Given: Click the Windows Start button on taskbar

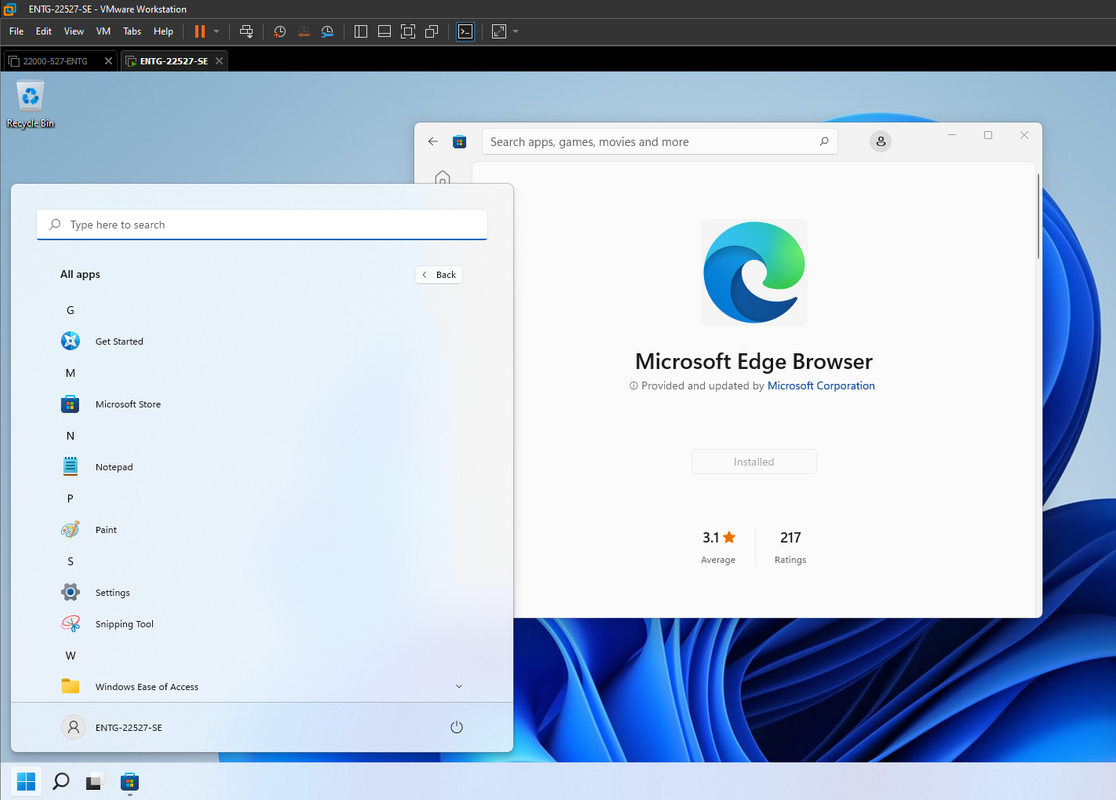Looking at the screenshot, I should (26, 781).
